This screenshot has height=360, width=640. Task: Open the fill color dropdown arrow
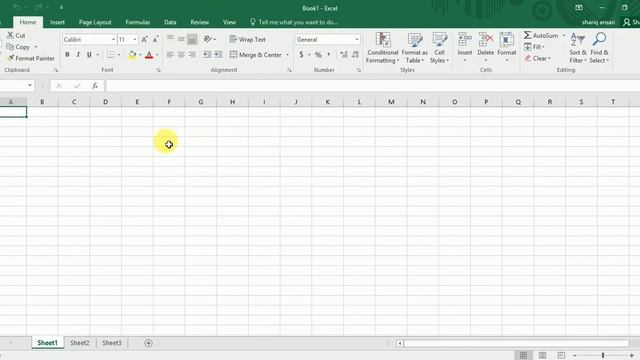(140, 55)
